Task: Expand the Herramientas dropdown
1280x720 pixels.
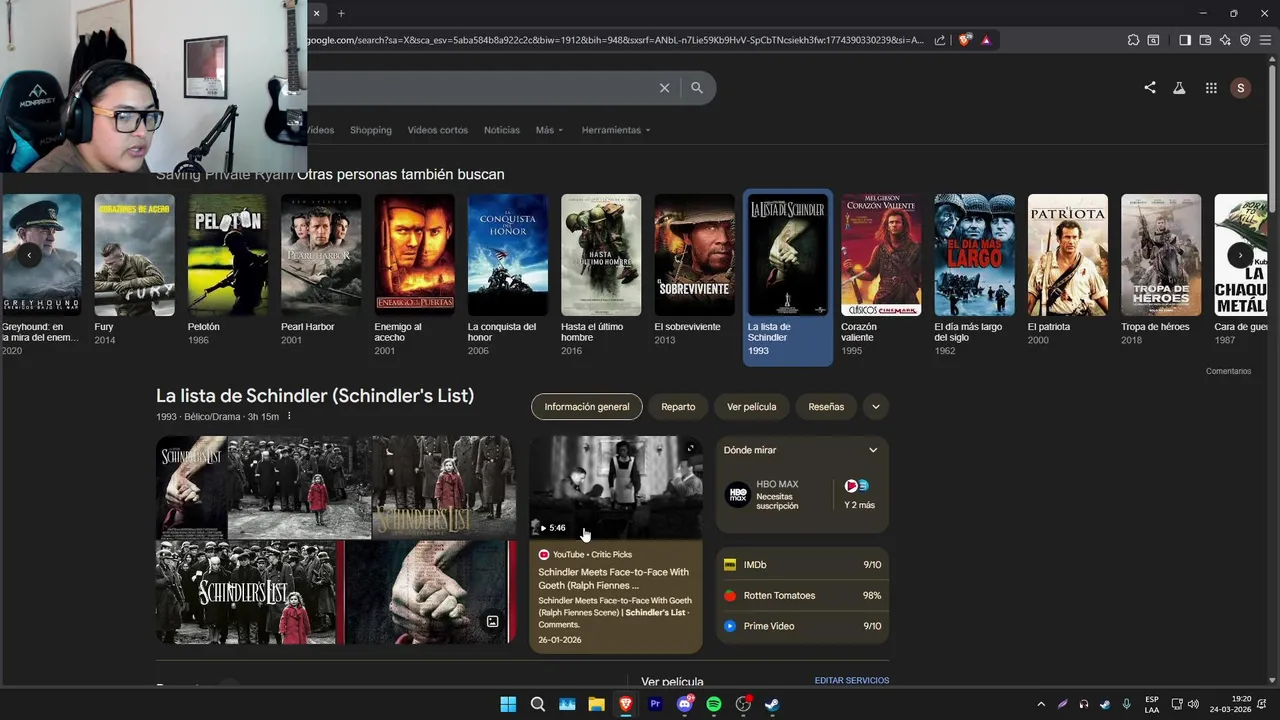Action: [x=616, y=130]
